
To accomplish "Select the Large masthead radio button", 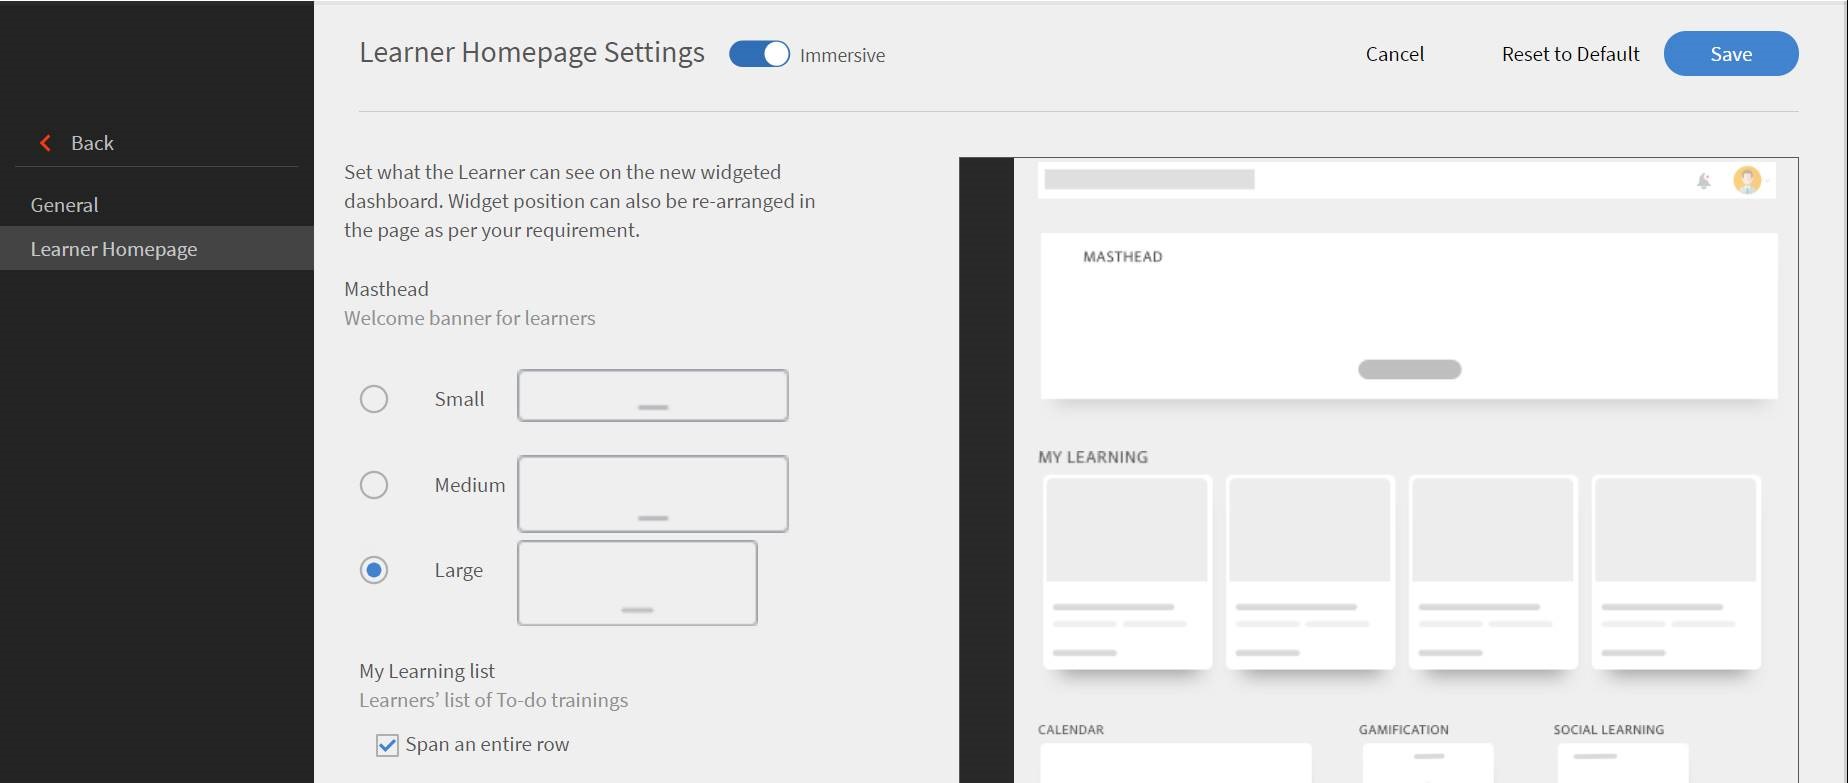I will click(x=374, y=570).
